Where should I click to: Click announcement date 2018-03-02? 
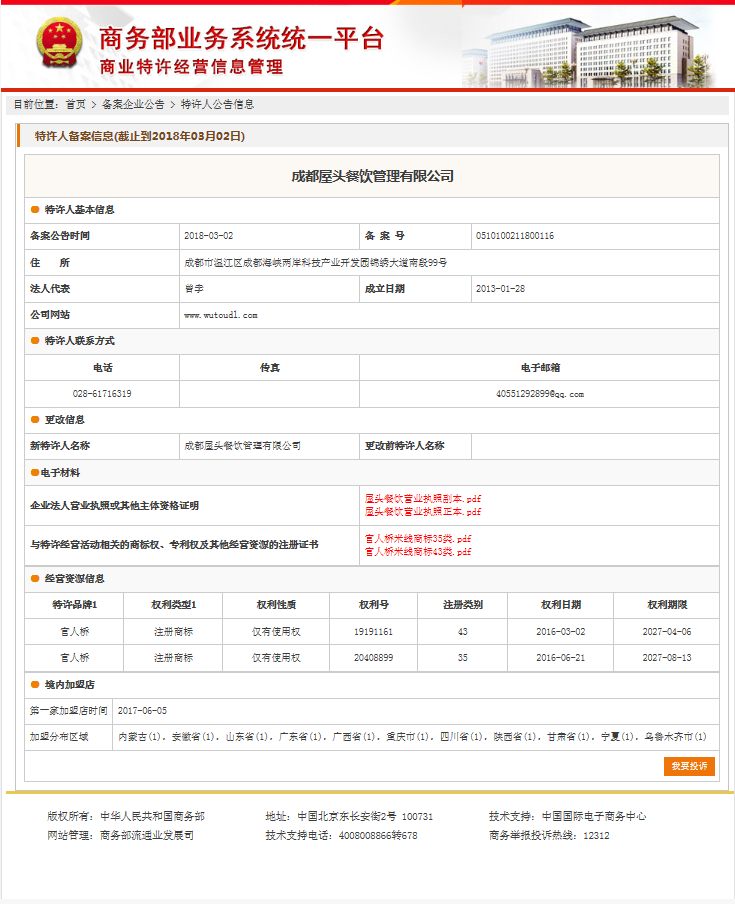209,236
